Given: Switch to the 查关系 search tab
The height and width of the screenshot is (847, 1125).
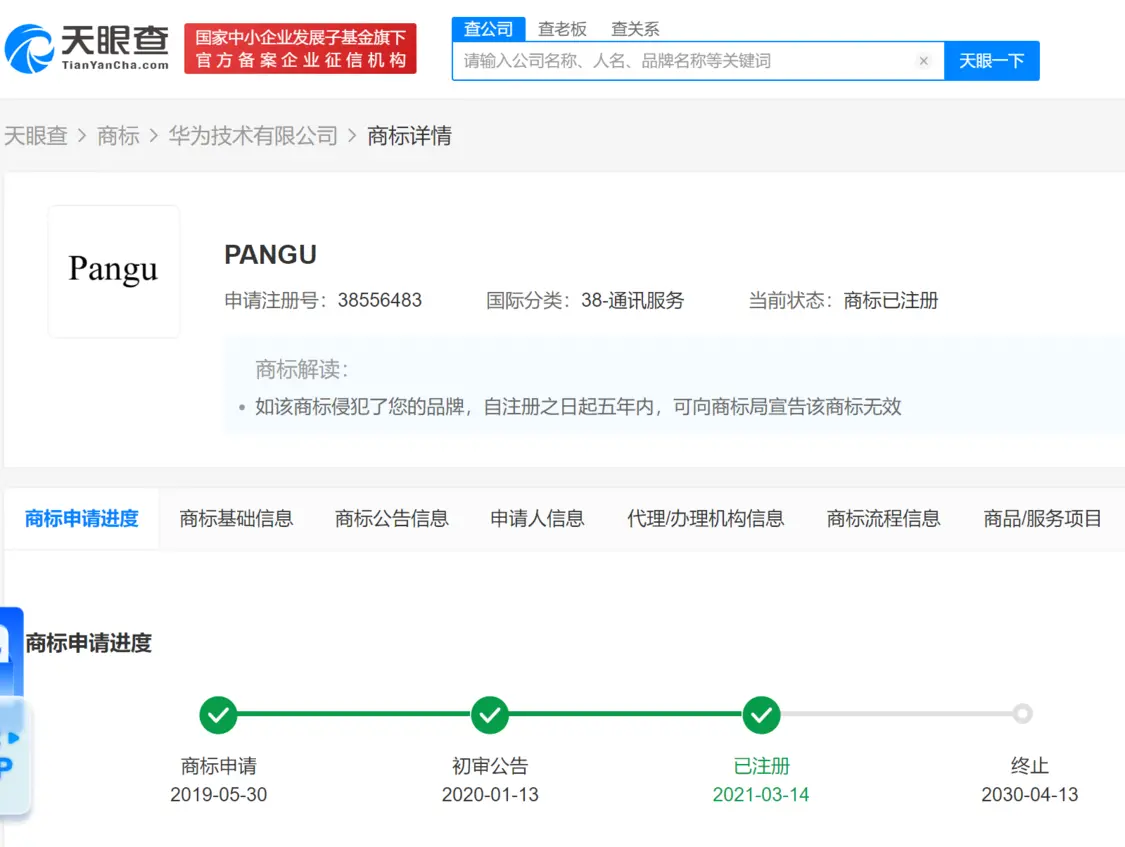Looking at the screenshot, I should click(635, 29).
